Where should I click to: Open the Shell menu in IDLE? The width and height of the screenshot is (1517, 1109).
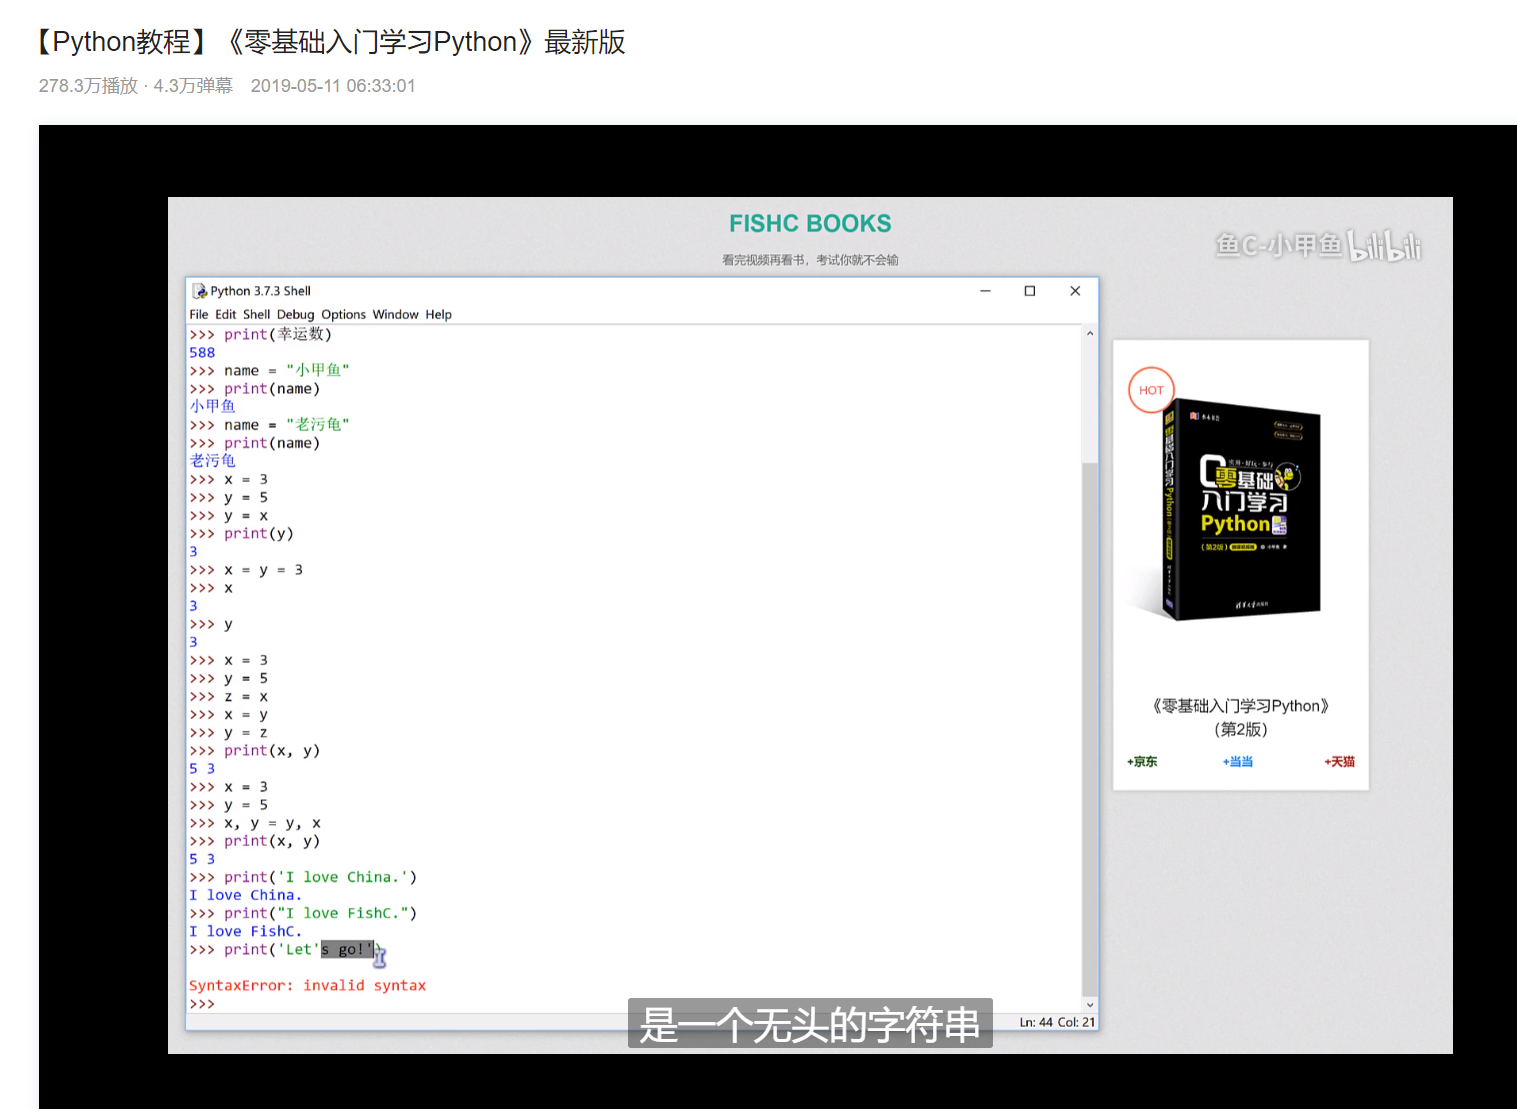point(257,314)
